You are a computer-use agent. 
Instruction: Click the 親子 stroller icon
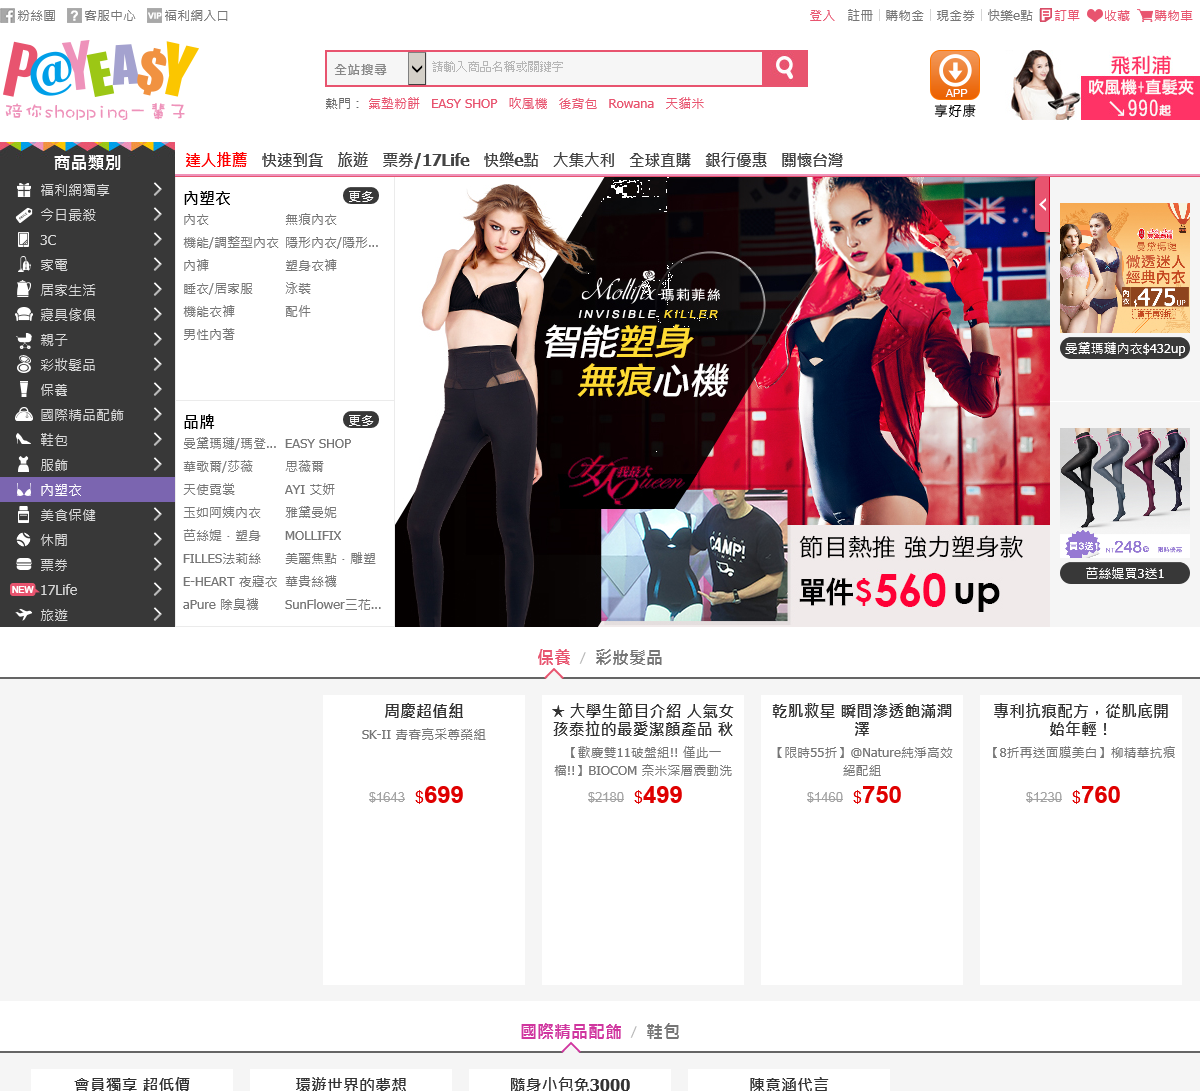[24, 340]
